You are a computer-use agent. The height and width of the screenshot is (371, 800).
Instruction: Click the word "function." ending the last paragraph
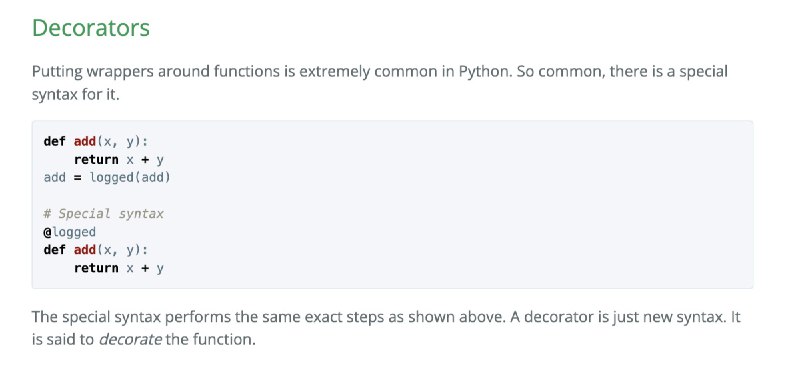coord(224,339)
